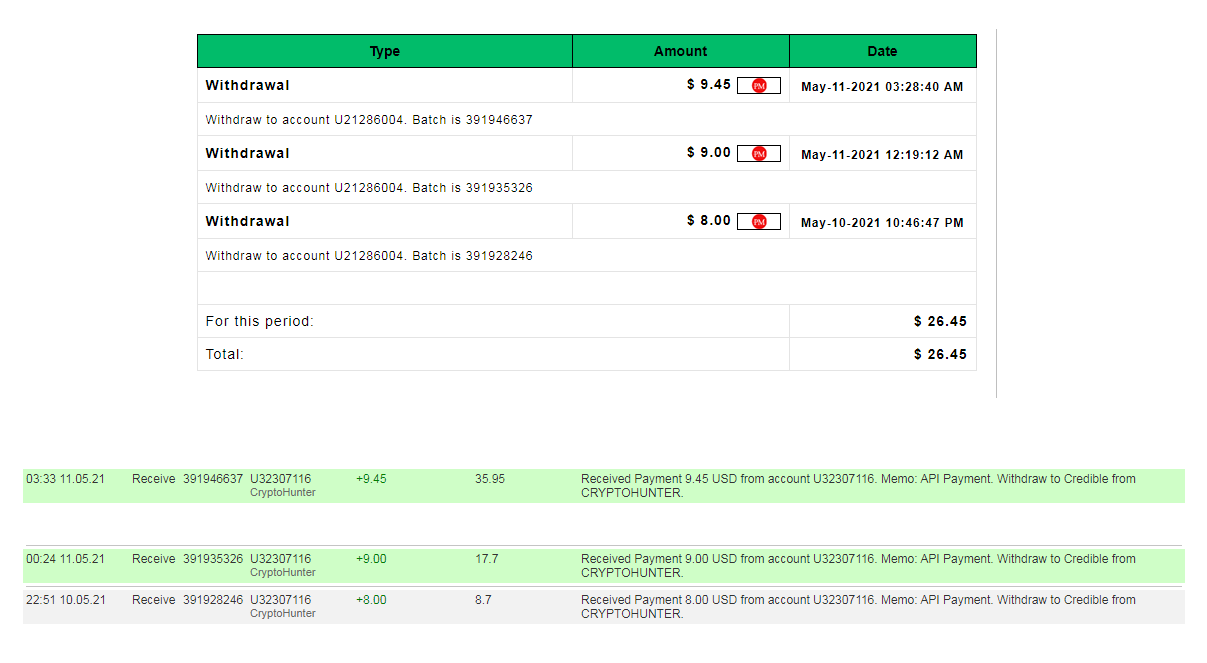Click date May-11-2021 12:19:12 AM
The width and height of the screenshot is (1207, 663).
point(882,155)
